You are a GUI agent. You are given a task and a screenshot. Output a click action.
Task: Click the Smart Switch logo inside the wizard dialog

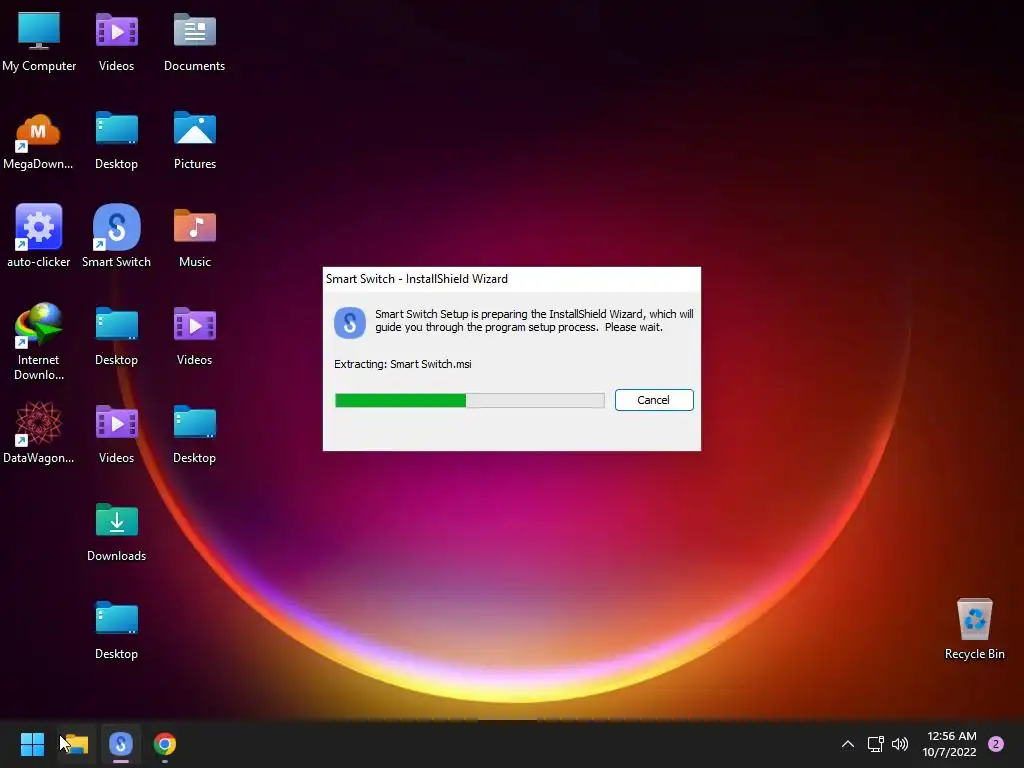[x=350, y=323]
